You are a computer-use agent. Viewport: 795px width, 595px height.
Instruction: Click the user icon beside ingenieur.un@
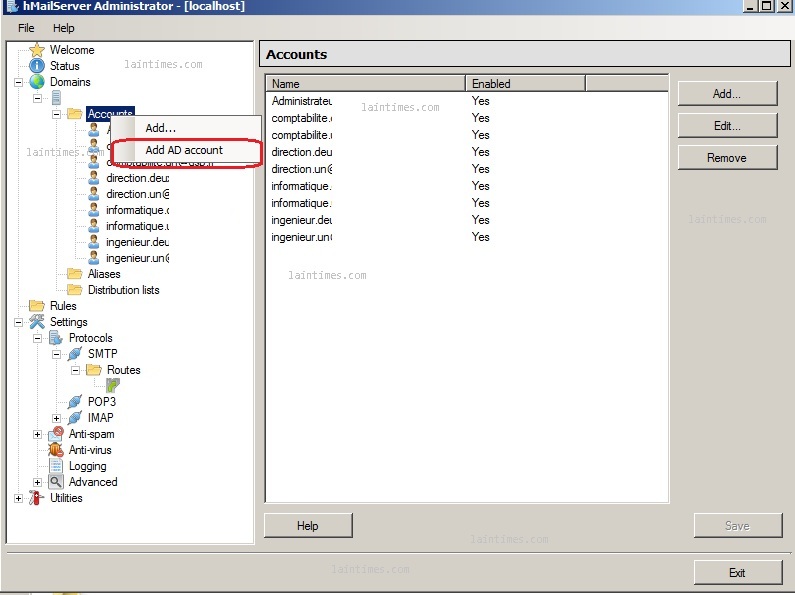pos(94,258)
